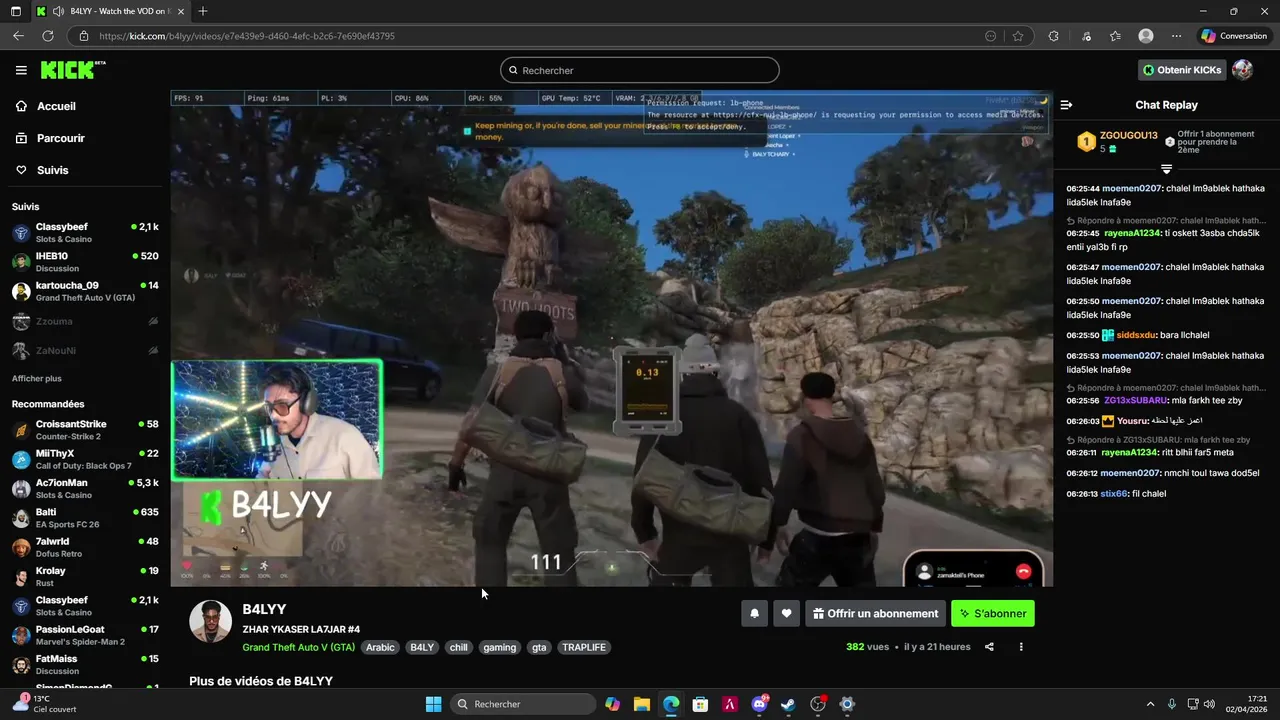The image size is (1280, 720).
Task: Open offline channel ZaNouNi
Action: click(x=85, y=351)
